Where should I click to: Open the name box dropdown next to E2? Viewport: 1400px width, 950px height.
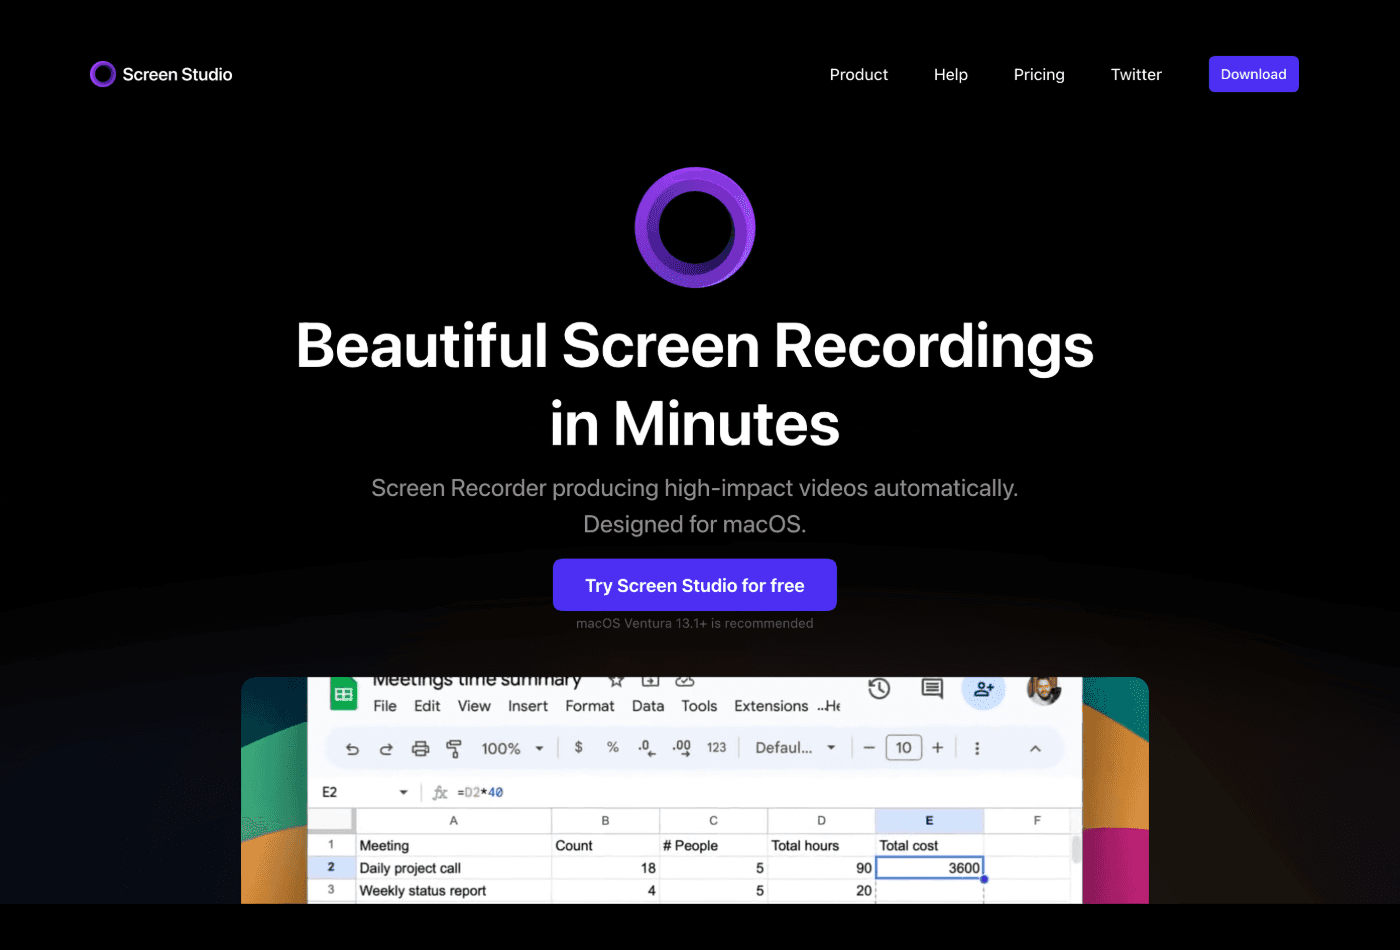tap(403, 791)
